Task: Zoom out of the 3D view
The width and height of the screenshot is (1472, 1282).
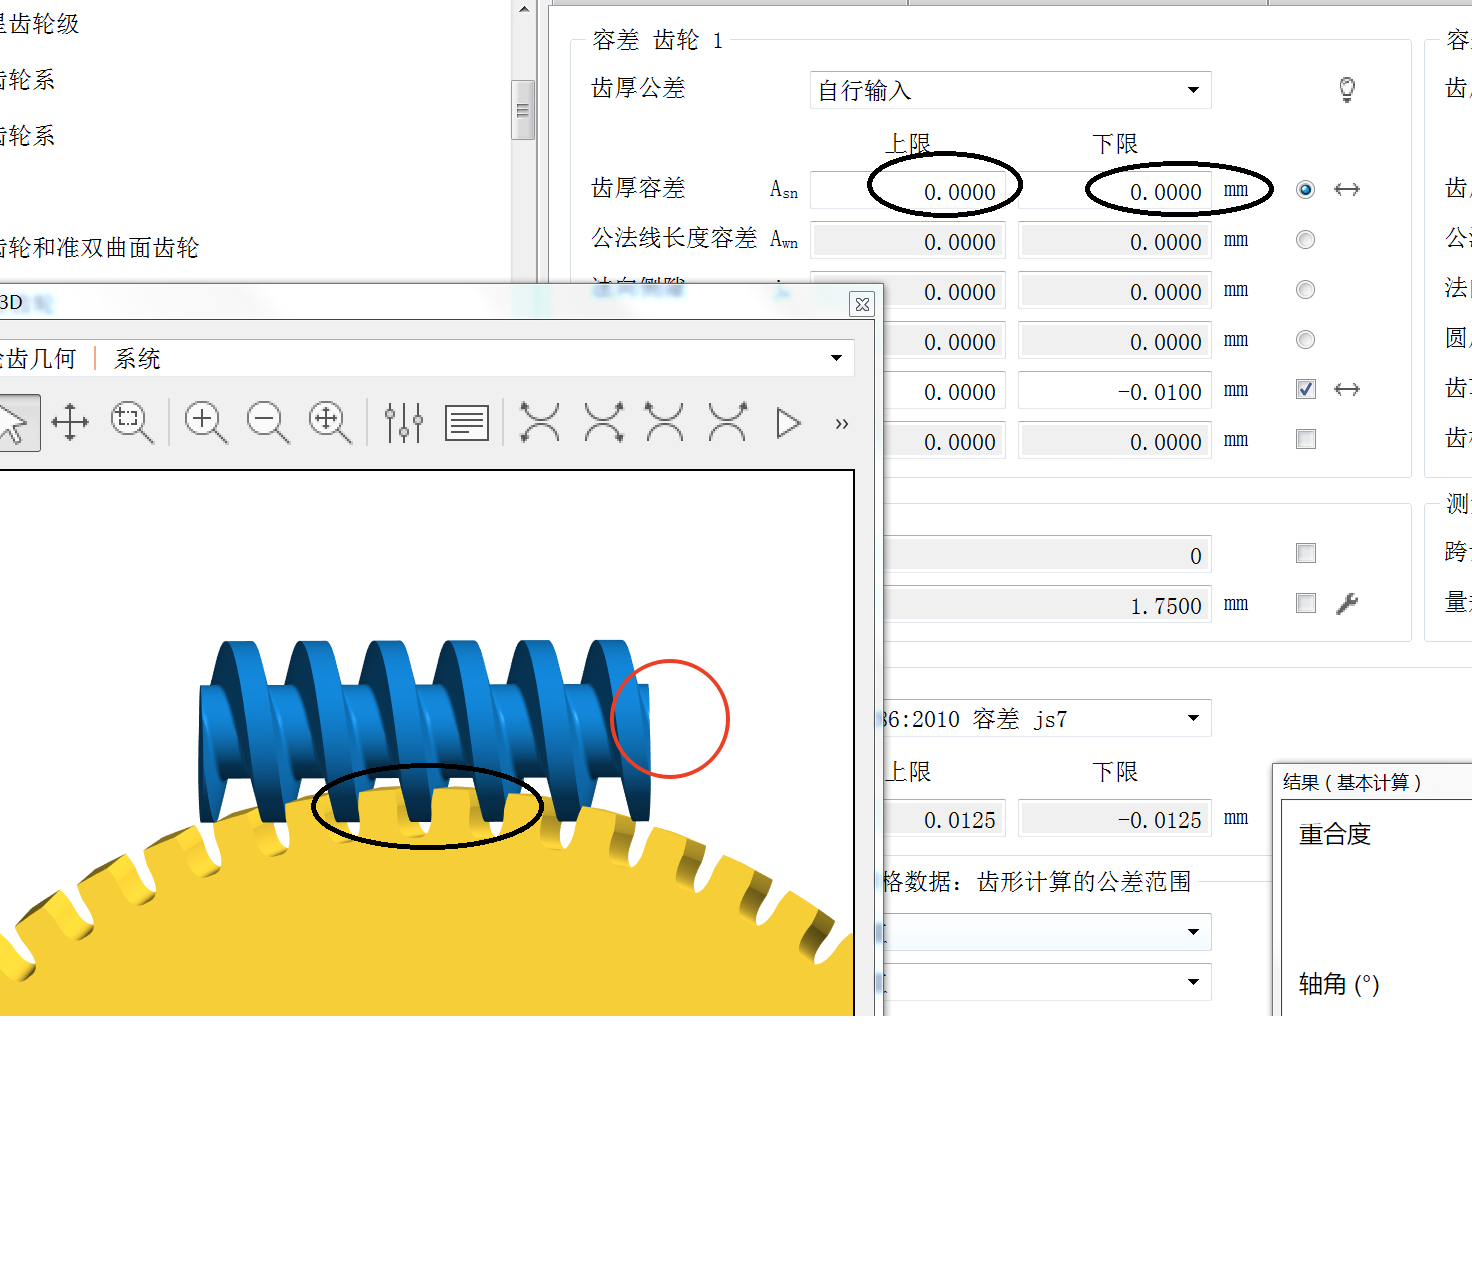Action: [x=268, y=423]
